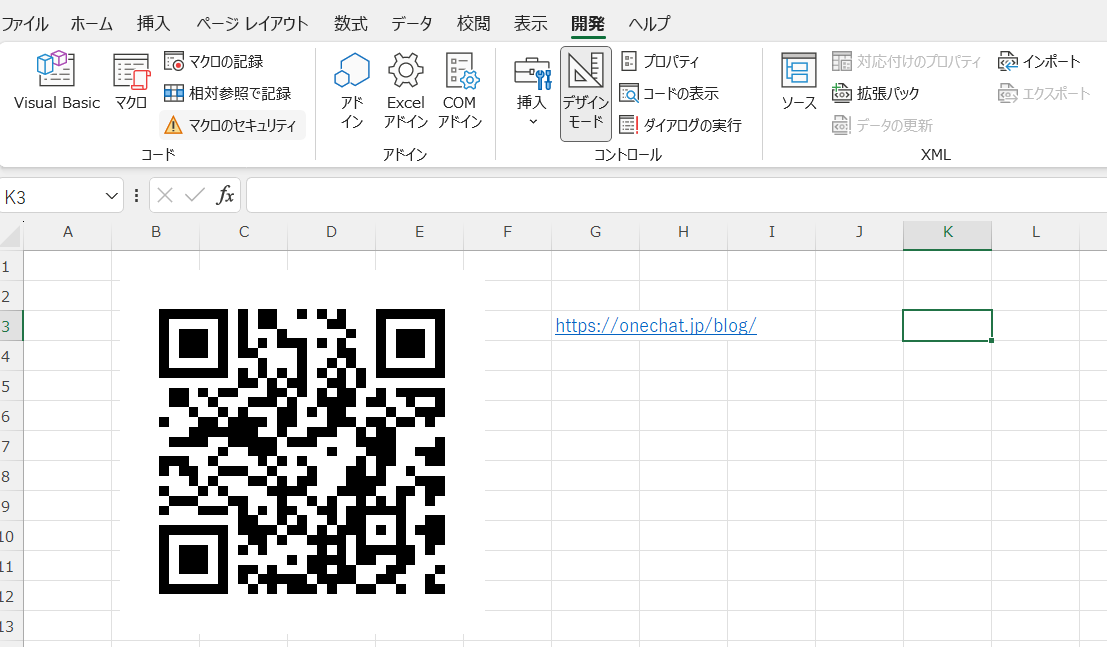Open Excel アドイン manager
This screenshot has width=1107, height=647.
tap(405, 90)
